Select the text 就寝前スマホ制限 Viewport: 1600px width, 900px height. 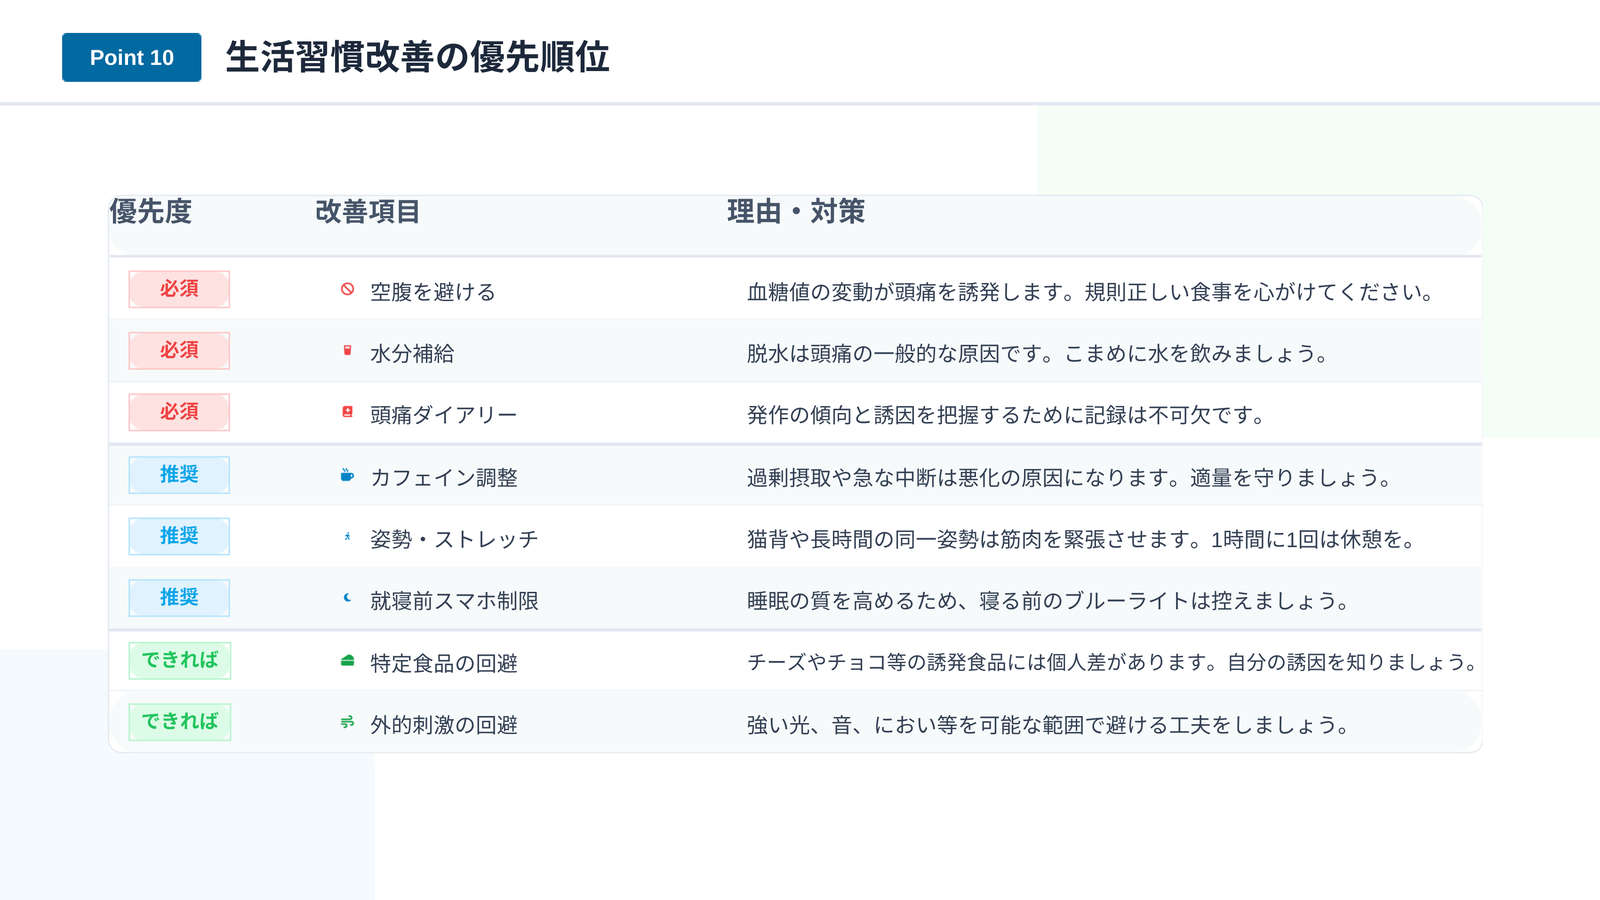point(454,601)
